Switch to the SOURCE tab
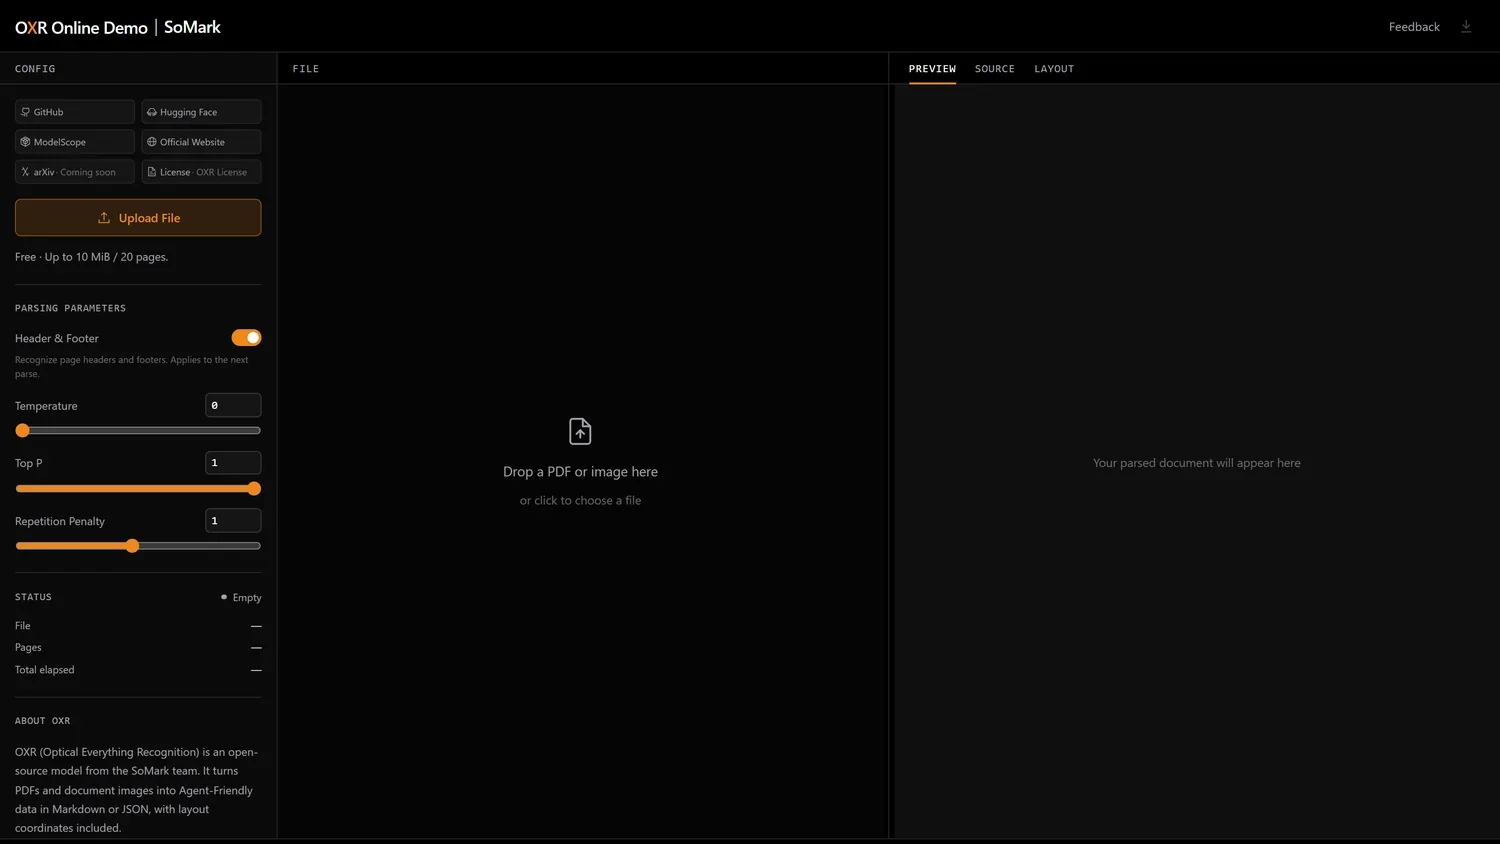 995,69
